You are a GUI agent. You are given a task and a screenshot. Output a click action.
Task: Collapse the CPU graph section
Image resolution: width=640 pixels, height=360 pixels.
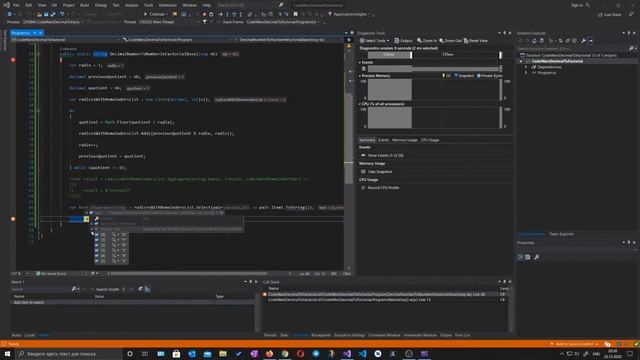360,104
